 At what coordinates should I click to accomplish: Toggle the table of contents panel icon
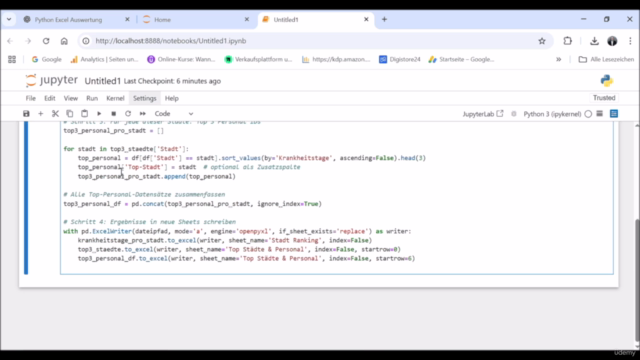614,114
